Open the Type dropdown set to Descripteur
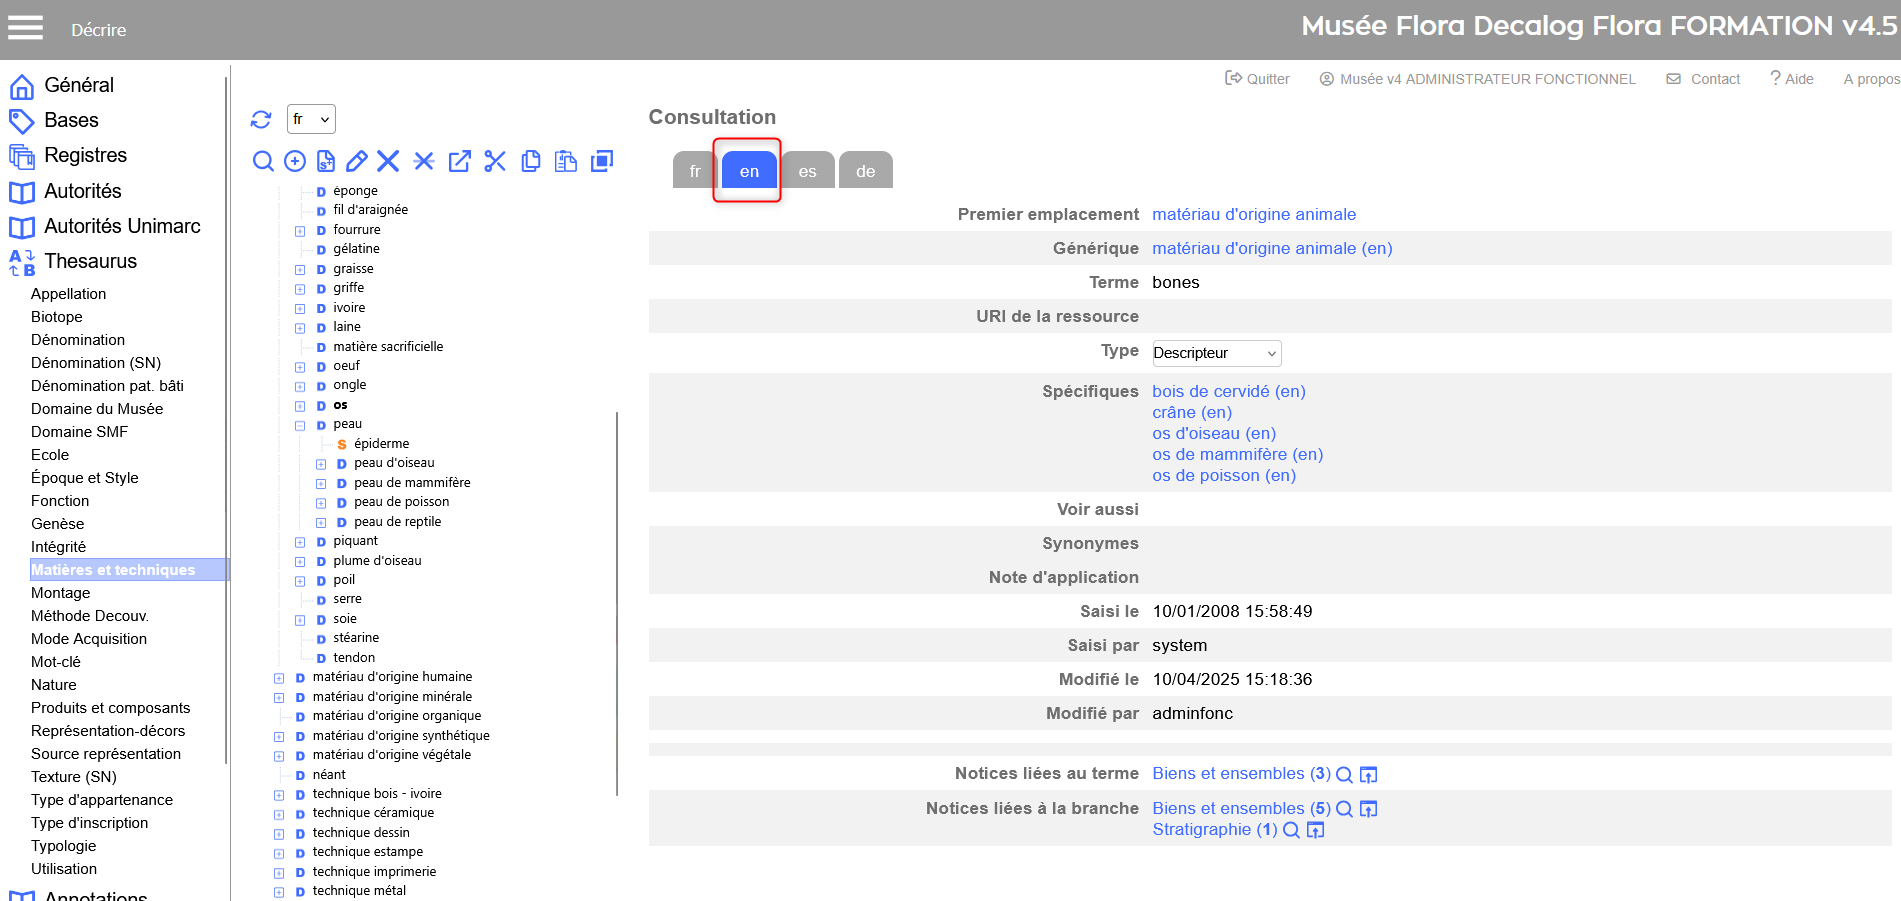Screen dimensions: 1901x901 point(1216,353)
